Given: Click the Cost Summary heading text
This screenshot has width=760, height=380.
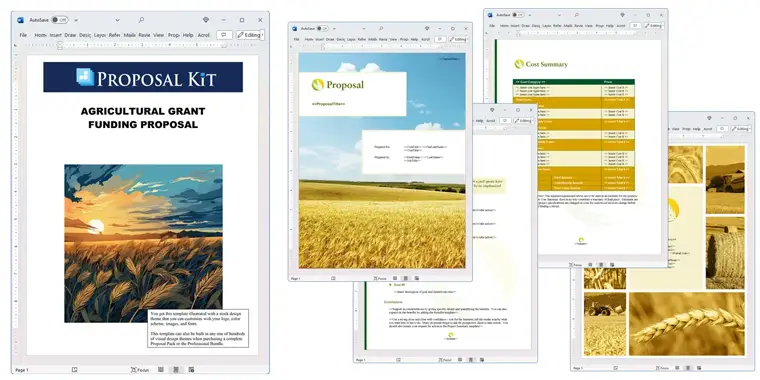Looking at the screenshot, I should (x=546, y=64).
